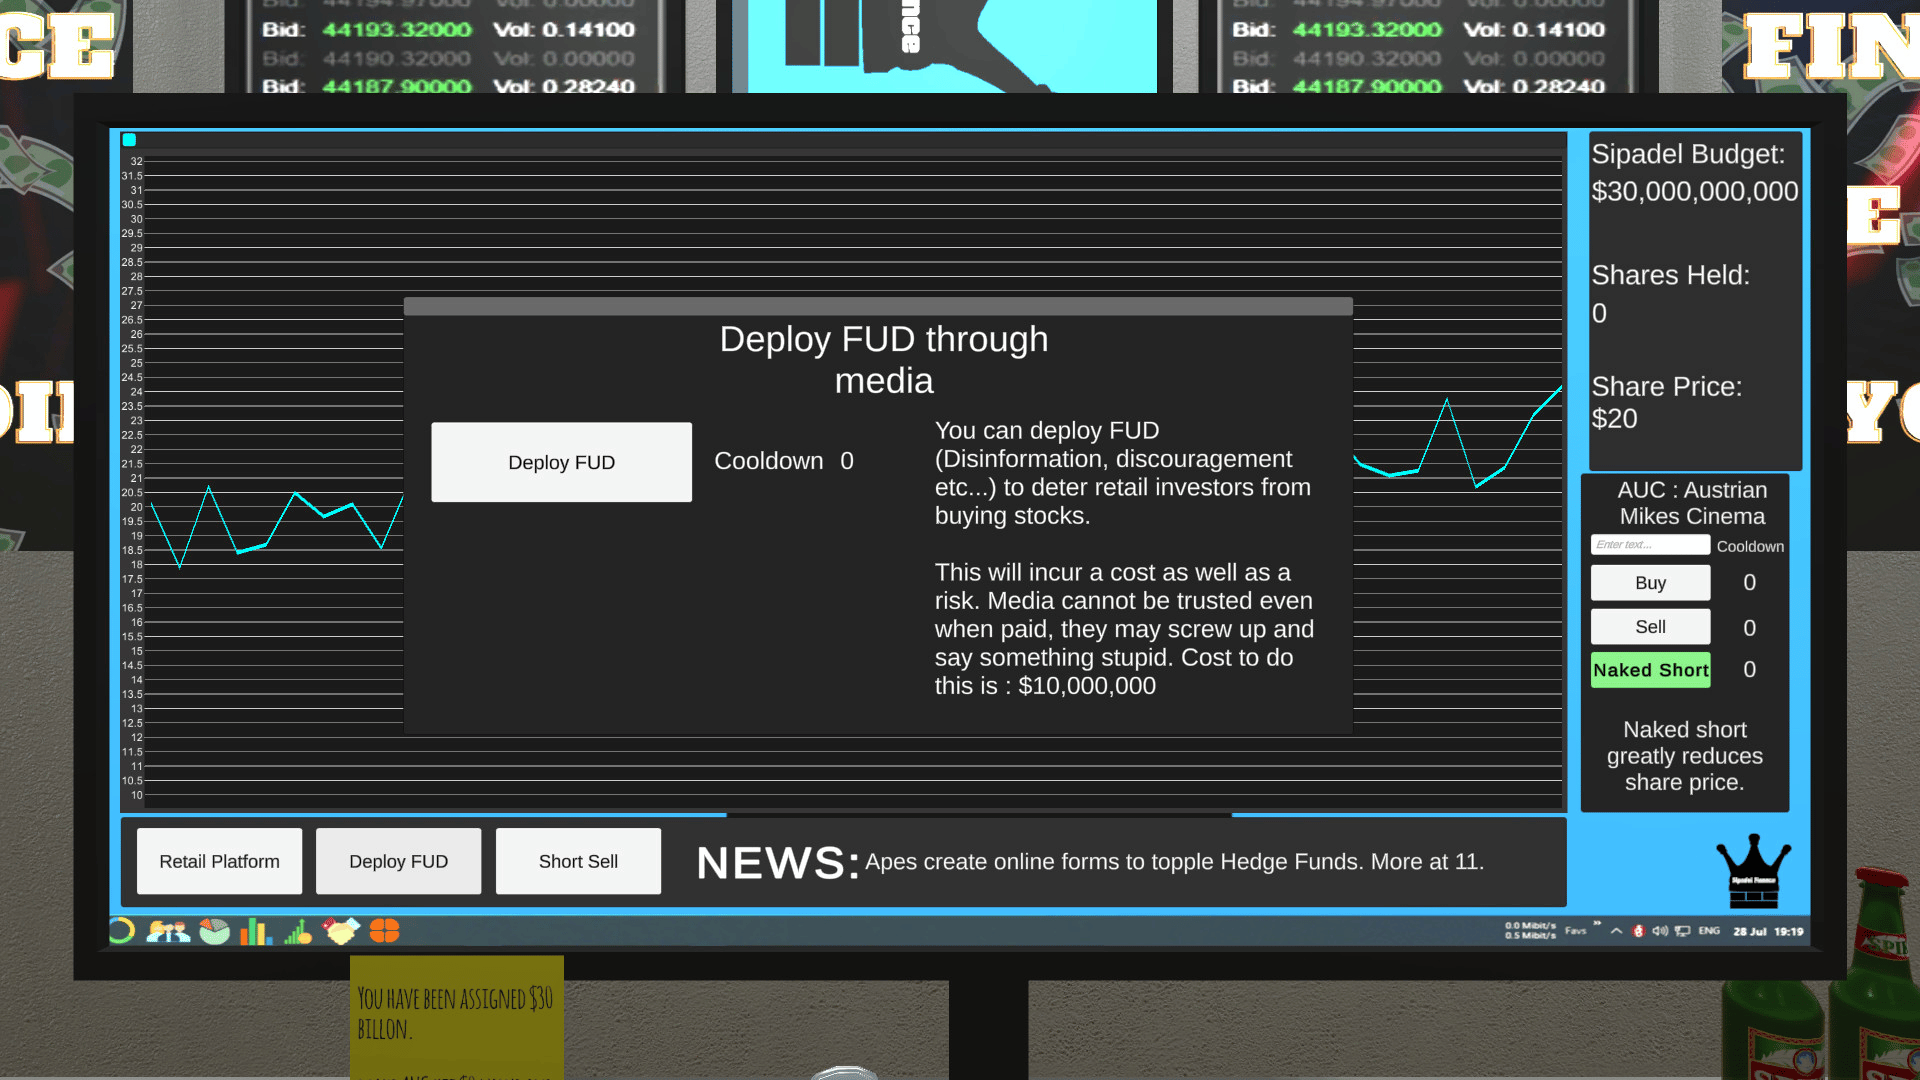Open the handshake deal taskbar icon
Image resolution: width=1920 pixels, height=1080 pixels.
pyautogui.click(x=341, y=931)
